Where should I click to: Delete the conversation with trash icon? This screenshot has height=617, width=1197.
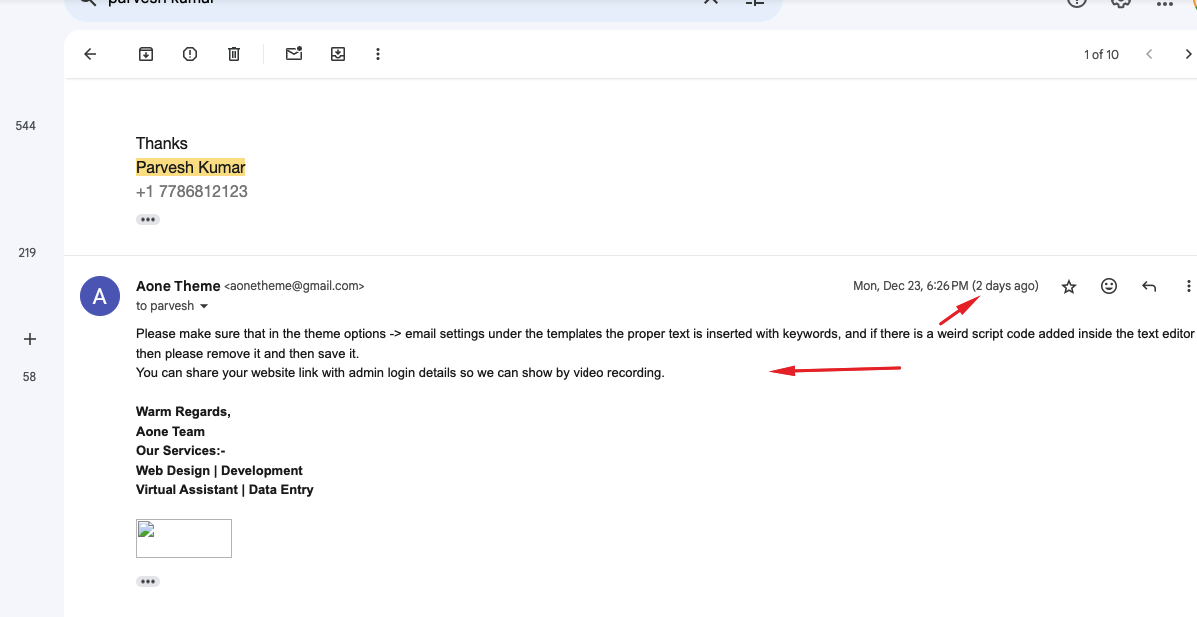(234, 54)
